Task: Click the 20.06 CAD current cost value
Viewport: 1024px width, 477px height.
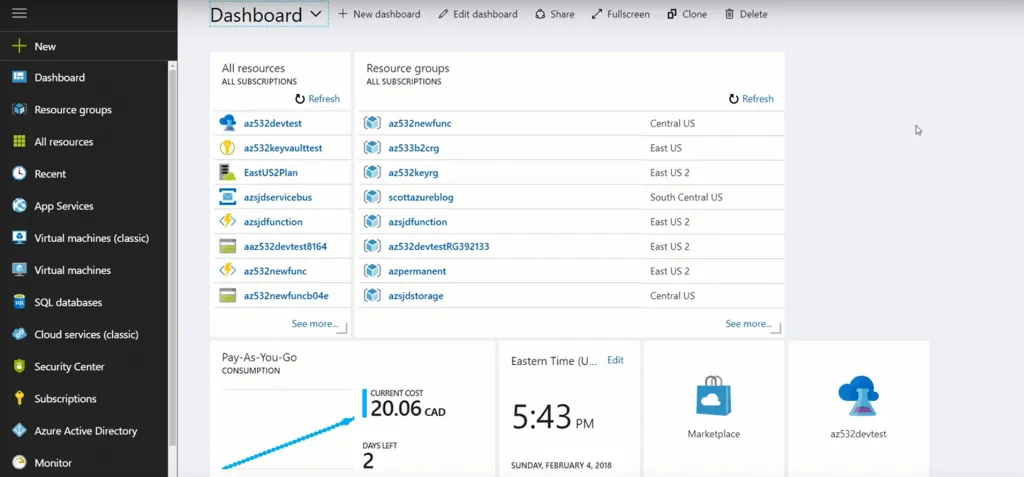Action: [408, 408]
